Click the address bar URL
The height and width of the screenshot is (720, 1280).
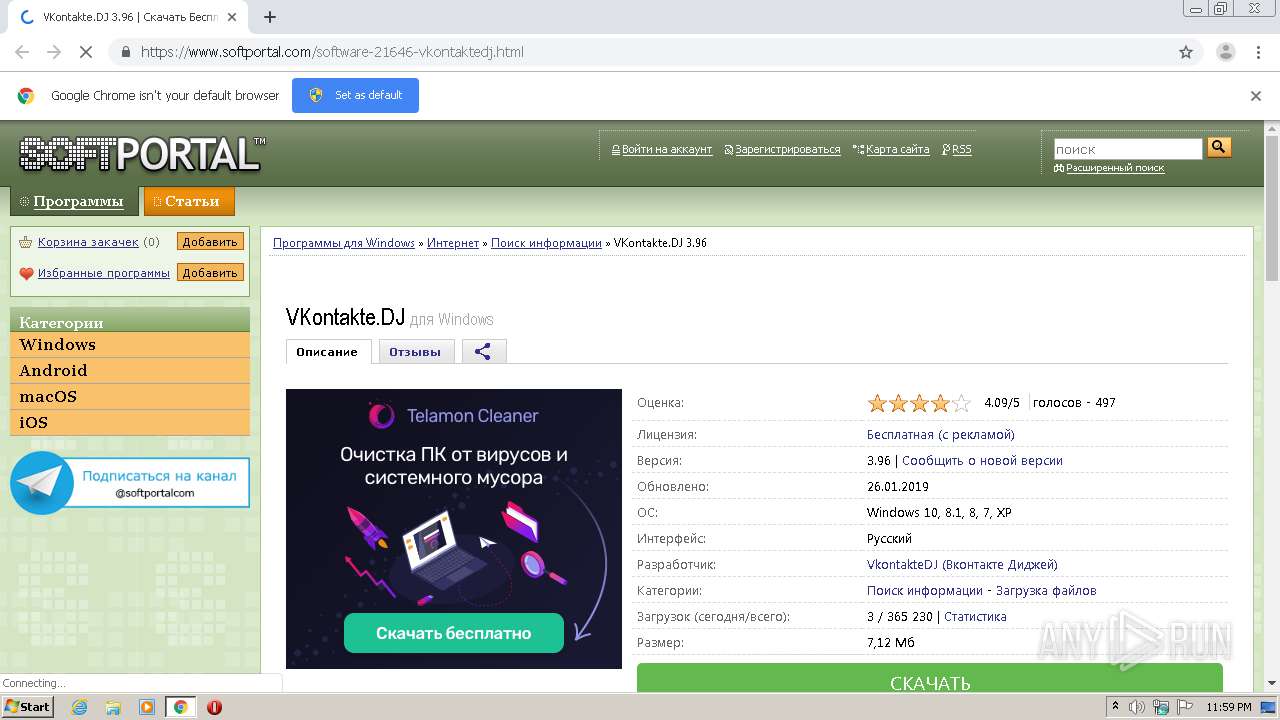tap(332, 52)
